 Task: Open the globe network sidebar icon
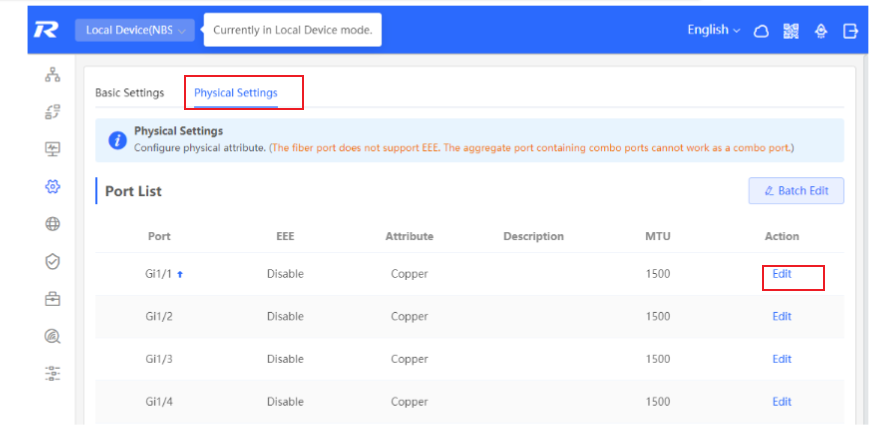52,224
